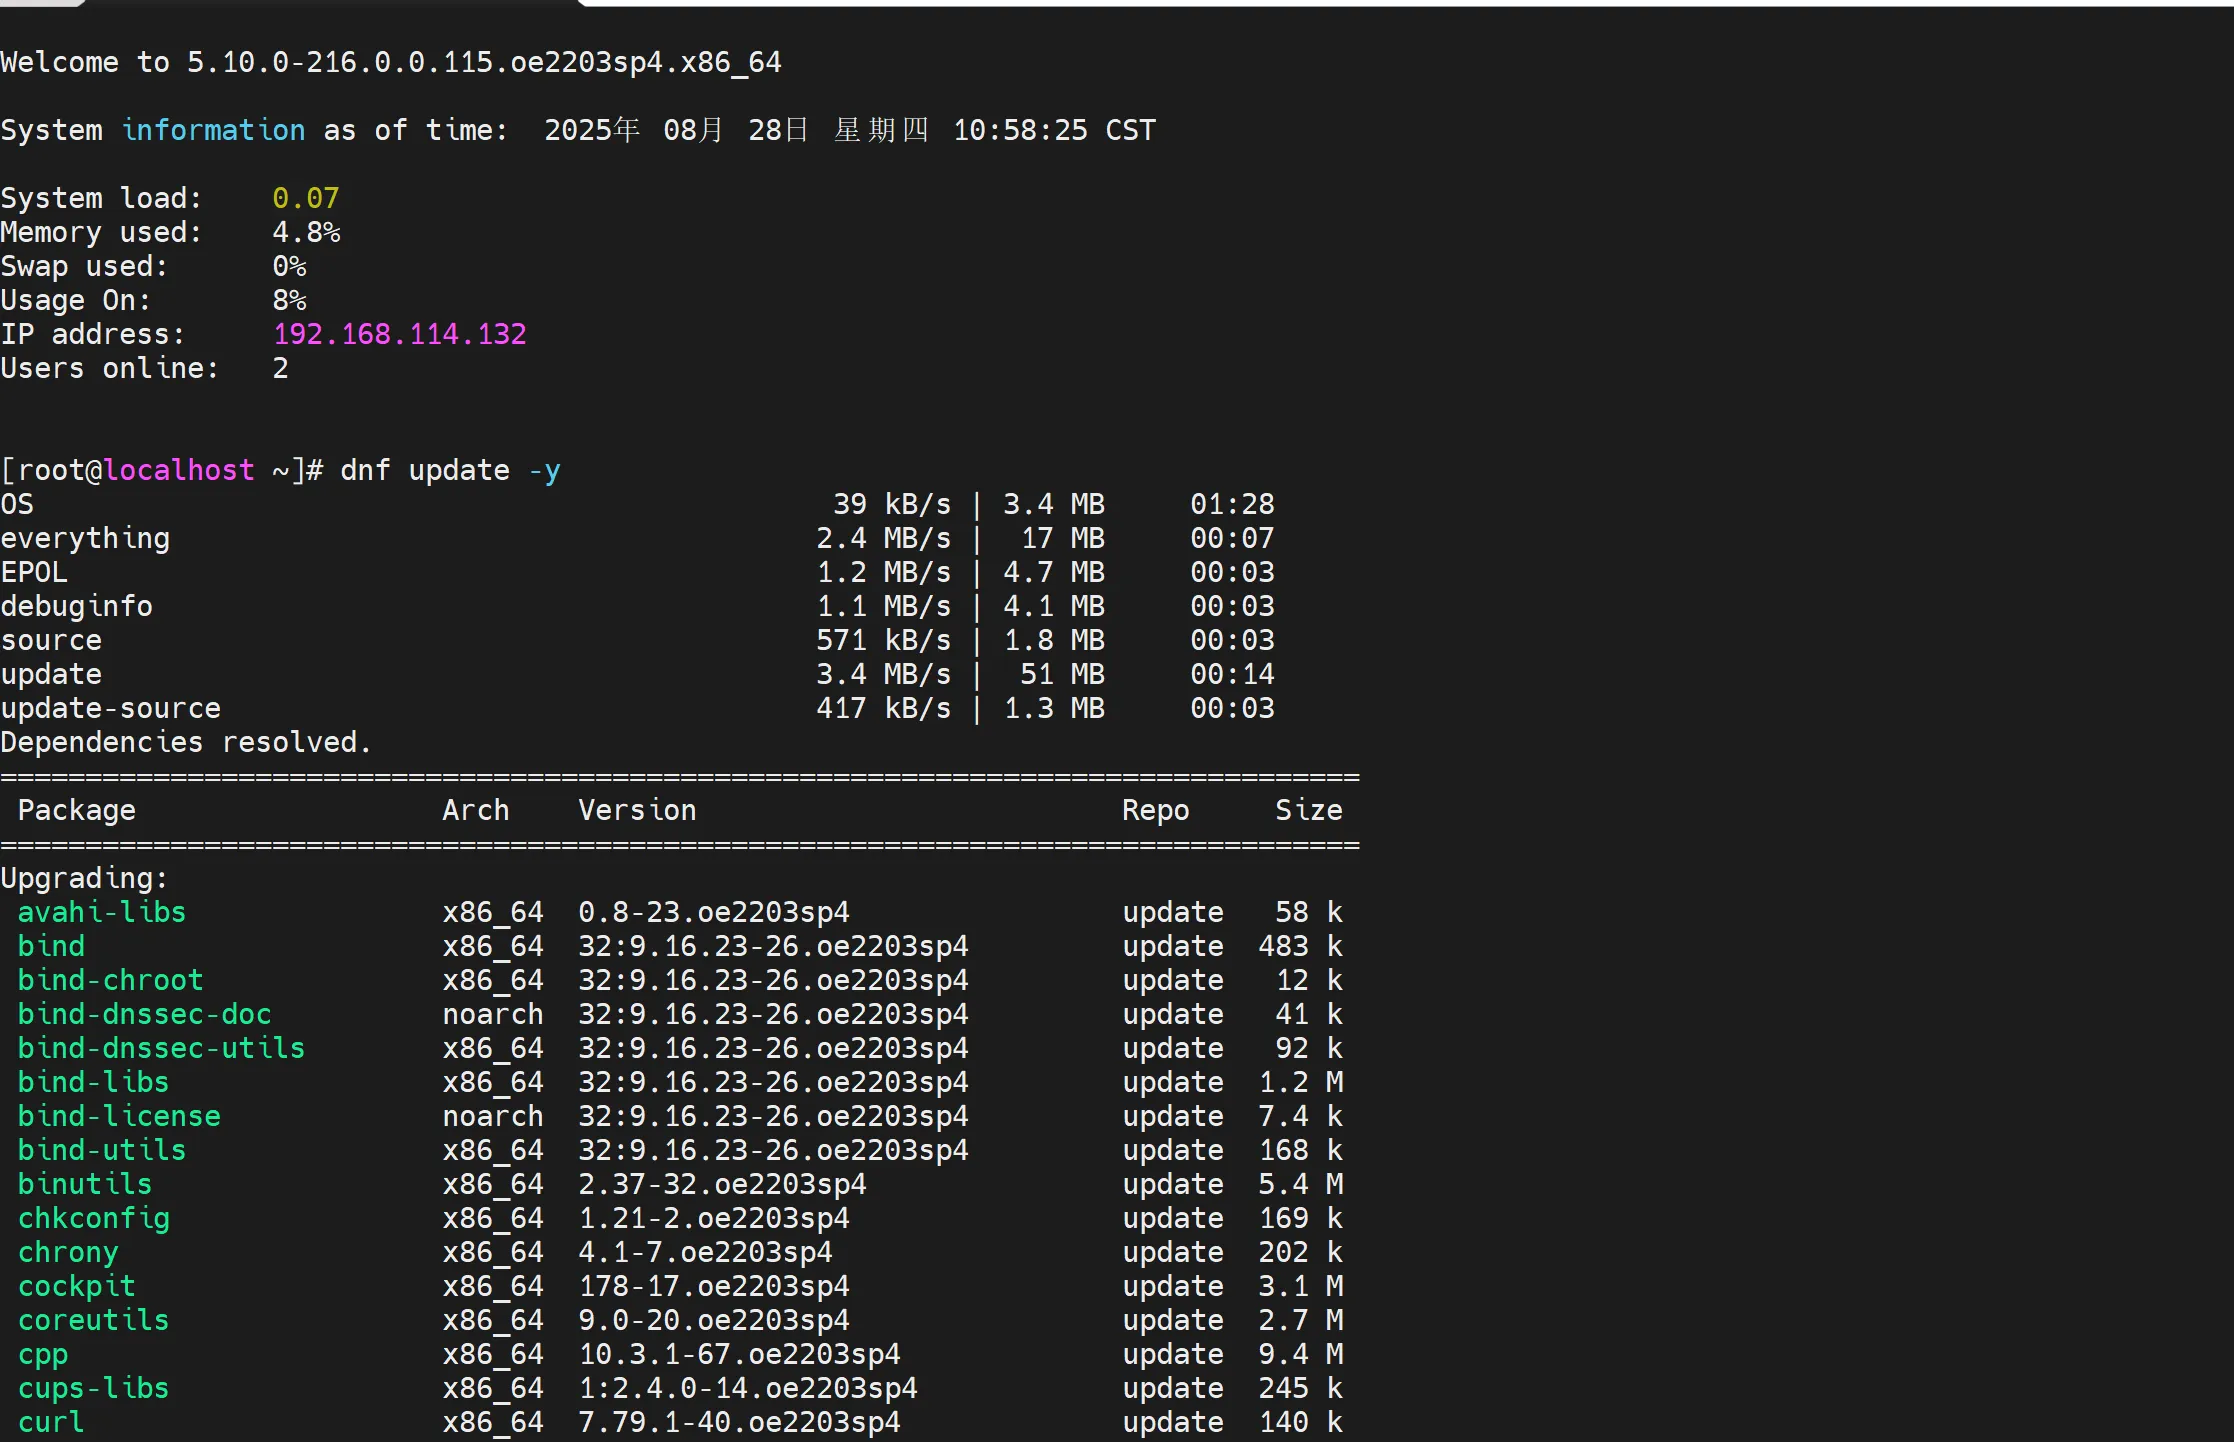Click 'noarch' in bind-license row

pos(493,1117)
